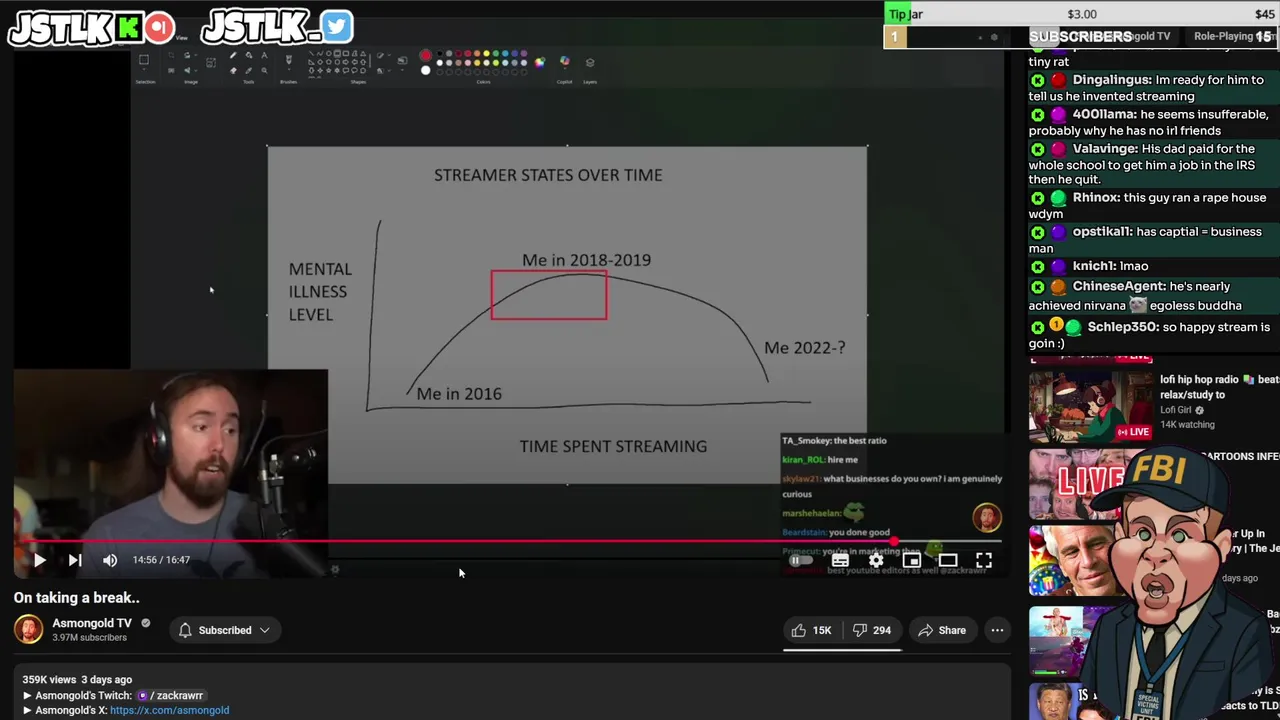
Task: Click the Crop icon in Paint's Image group
Action: point(171,55)
